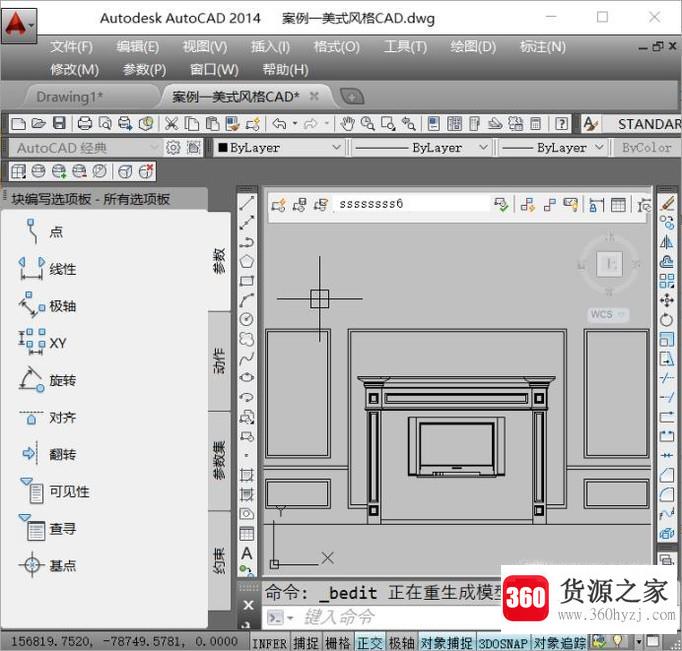The image size is (682, 651).
Task: Toggle 对象追踪 object snap tracking
Action: (x=560, y=643)
